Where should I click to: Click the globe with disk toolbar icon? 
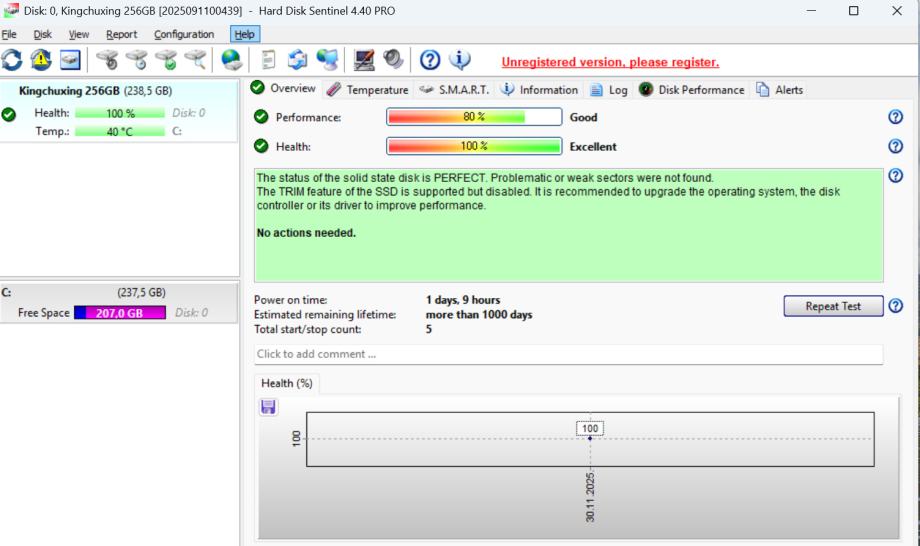(231, 60)
